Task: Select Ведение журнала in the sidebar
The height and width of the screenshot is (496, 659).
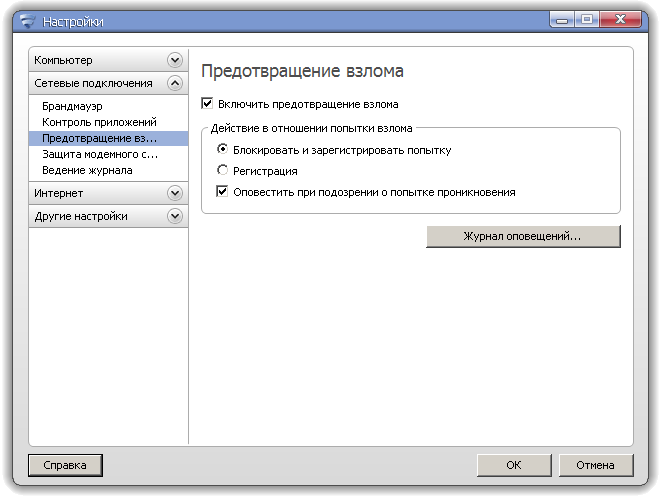Action: pos(108,170)
